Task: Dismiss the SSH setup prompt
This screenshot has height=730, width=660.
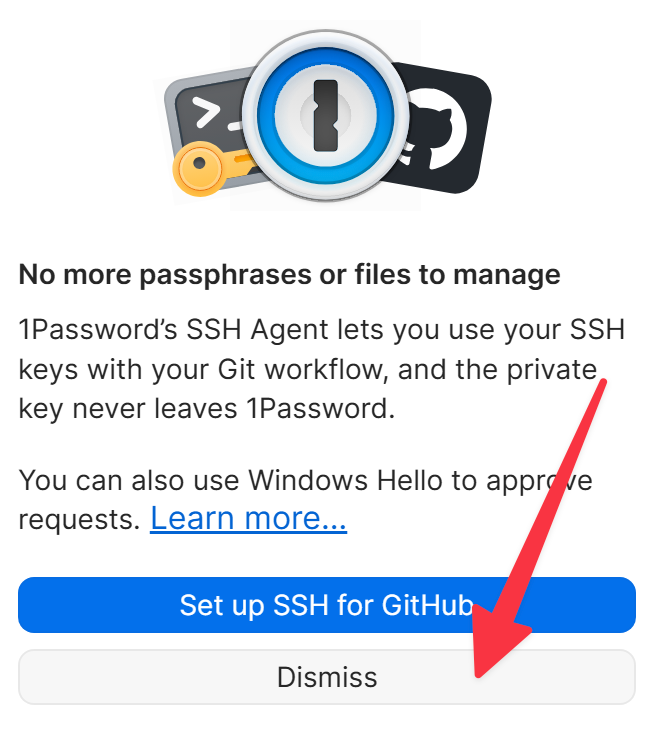Action: click(x=327, y=677)
